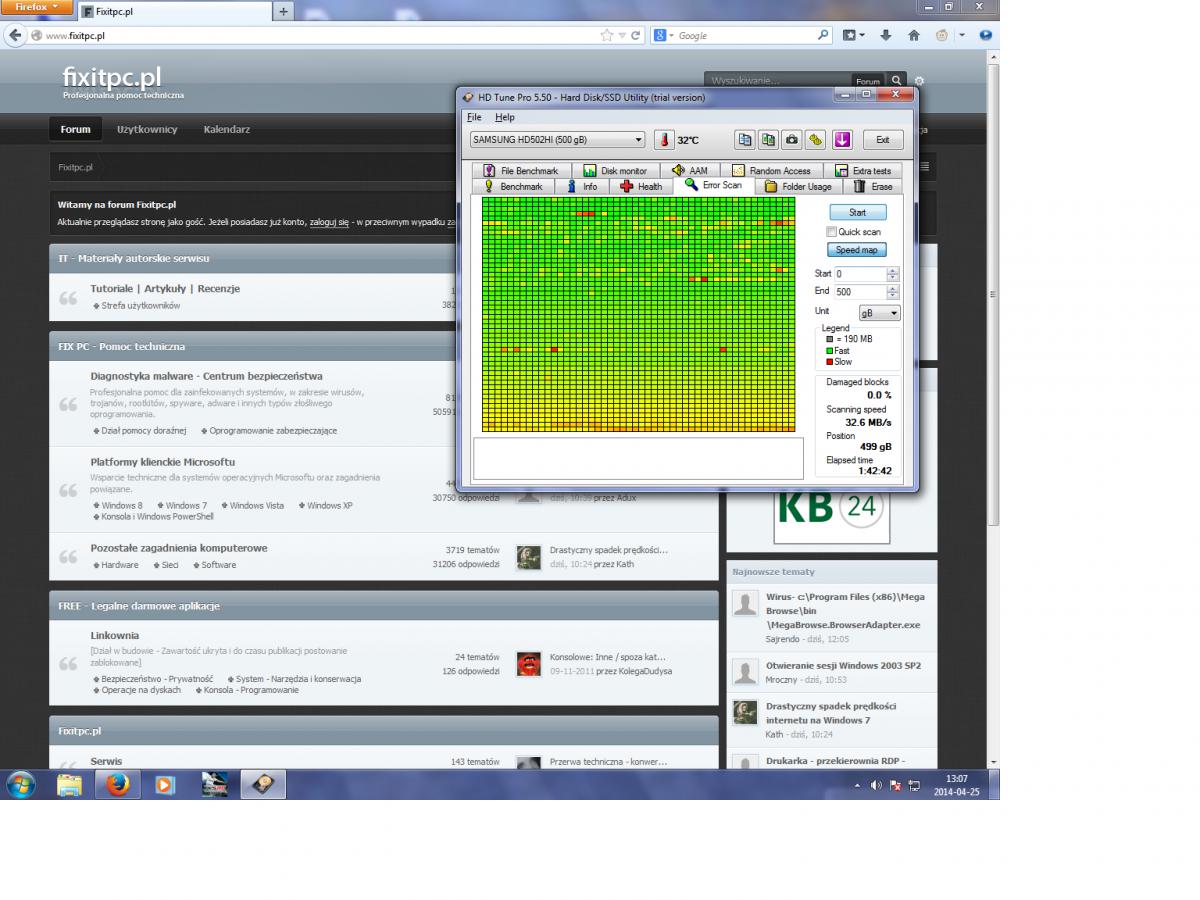Click the Firefox home icon
Viewport: 1200px width, 900px height.
[914, 35]
